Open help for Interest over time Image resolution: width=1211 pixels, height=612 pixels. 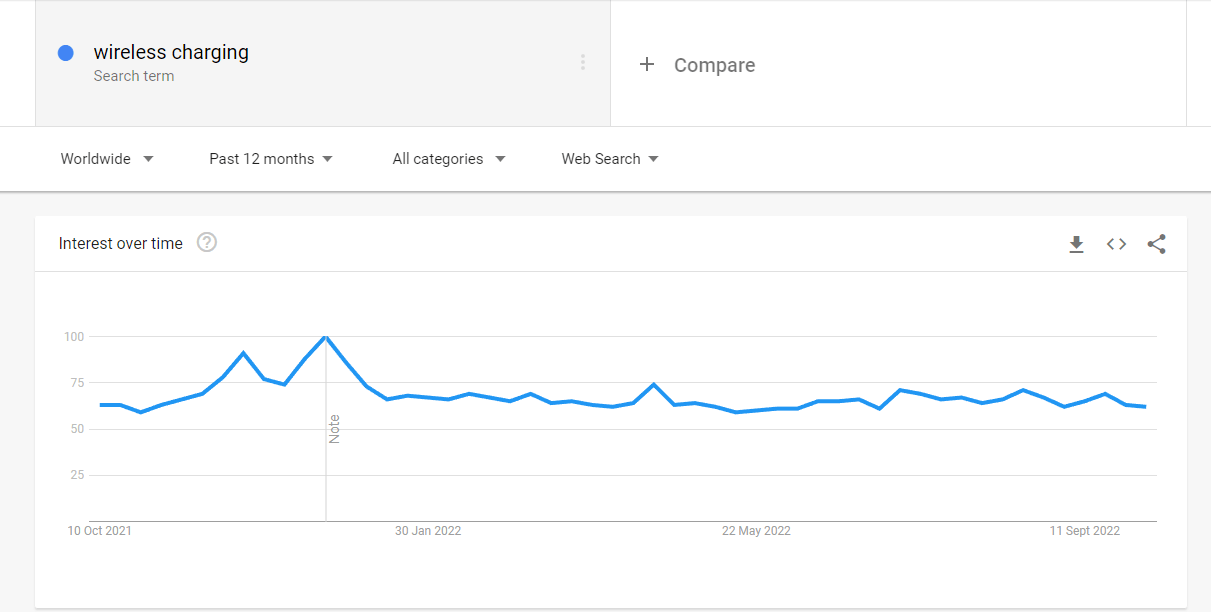[x=207, y=242]
